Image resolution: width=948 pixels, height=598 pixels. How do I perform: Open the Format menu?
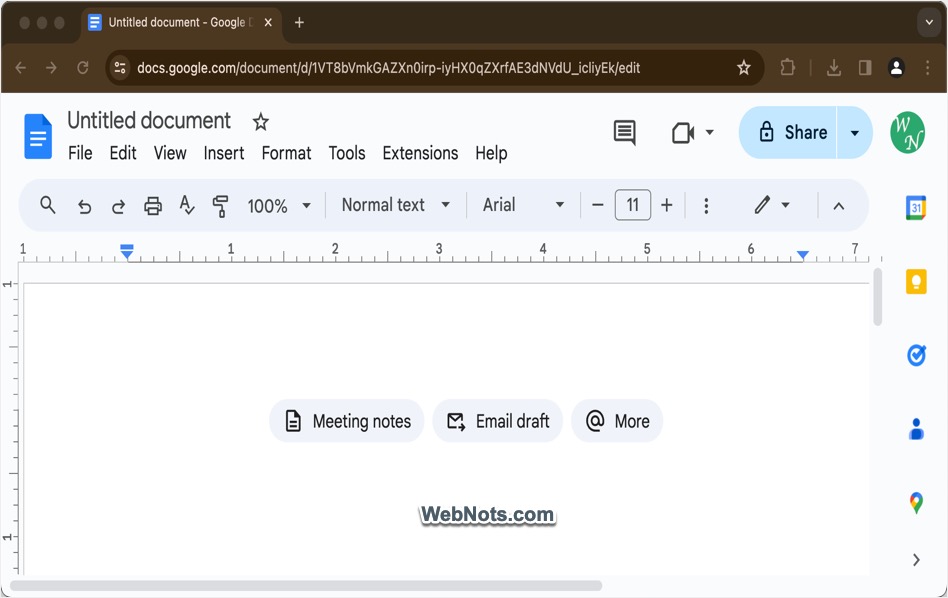(286, 153)
